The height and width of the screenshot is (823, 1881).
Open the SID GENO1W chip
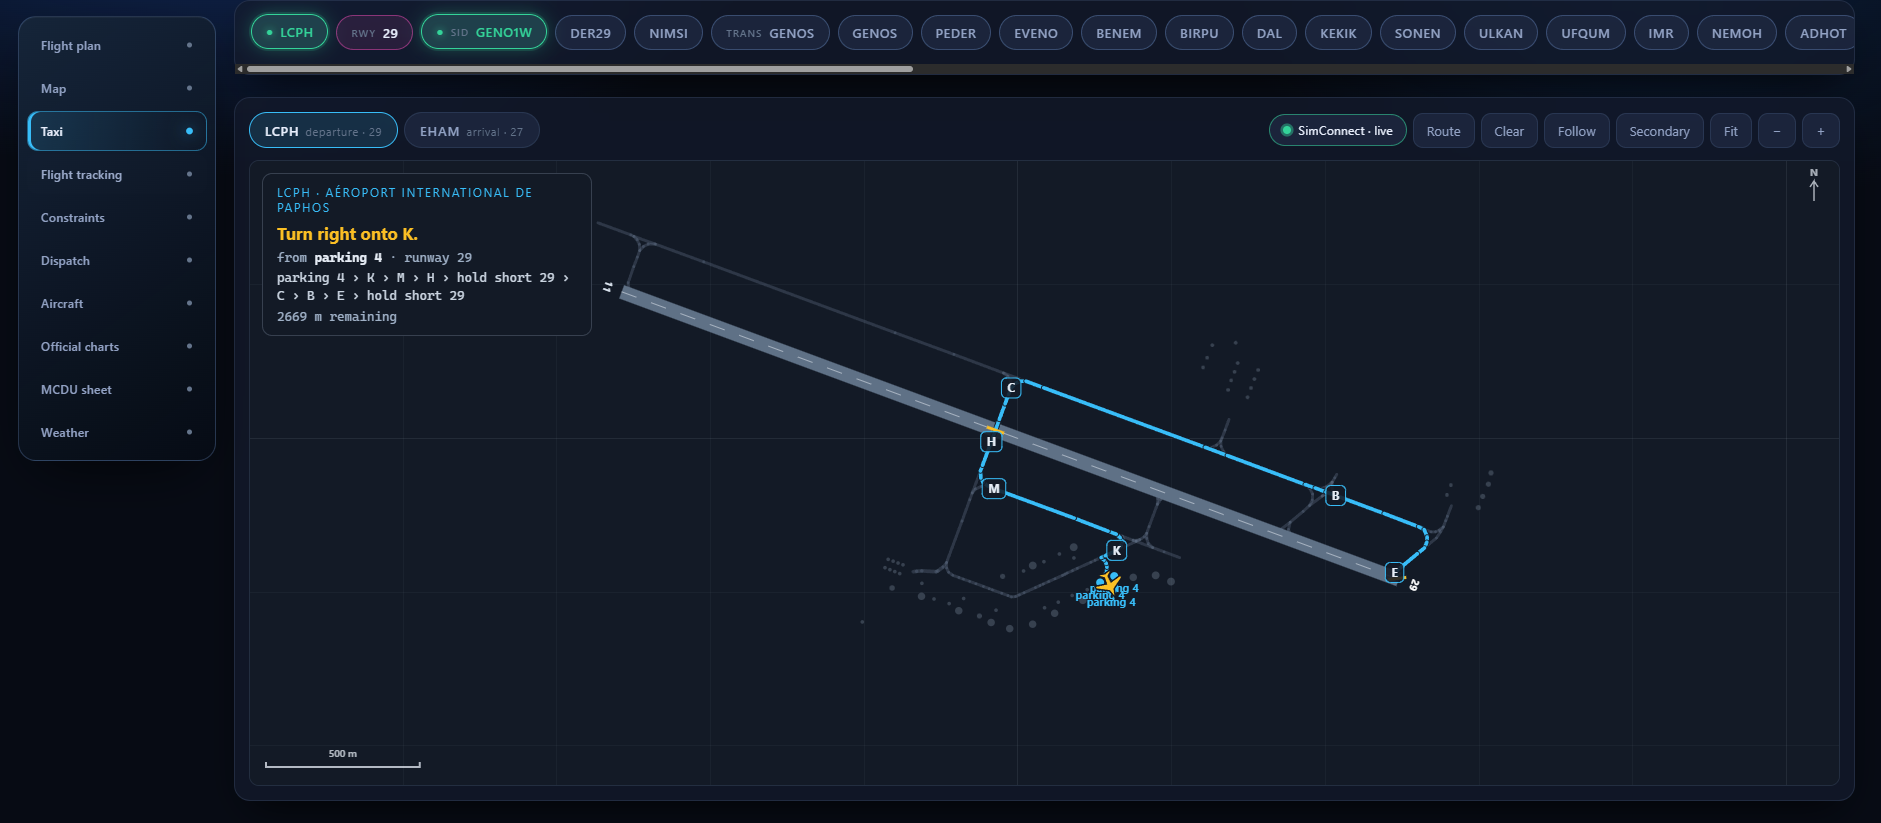click(x=484, y=33)
